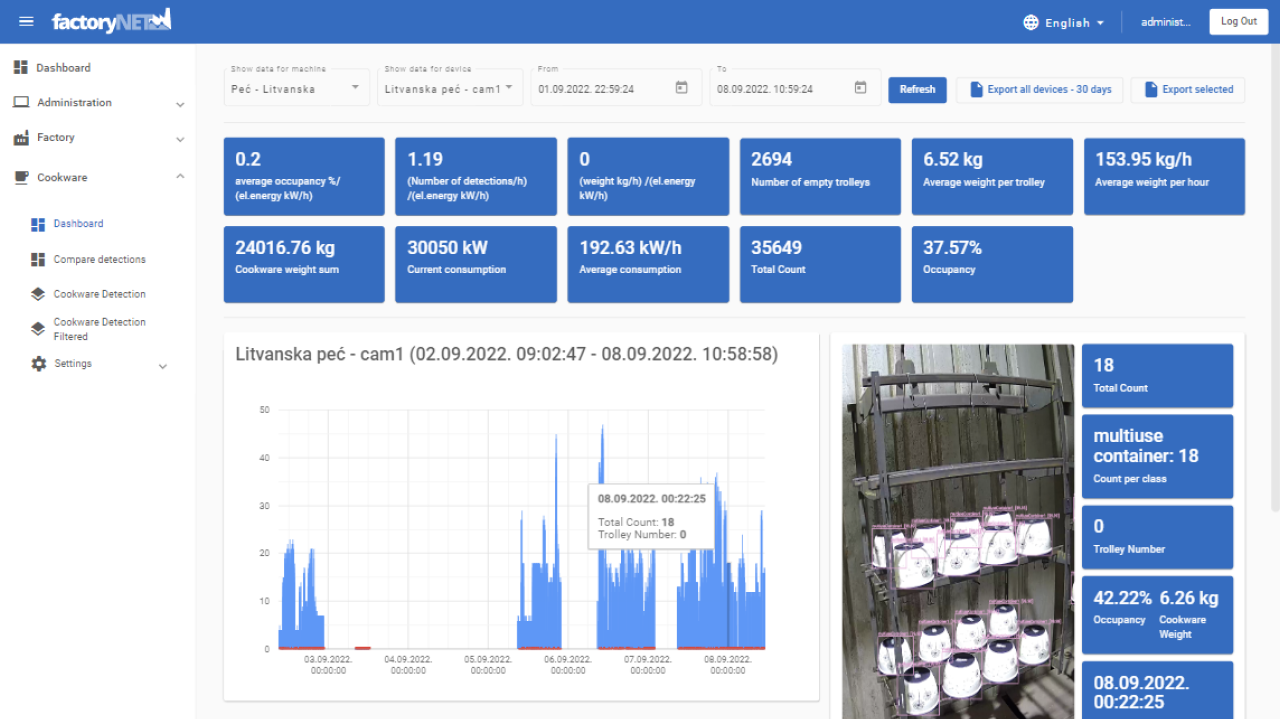Collapse the Cookware section chevron

click(x=180, y=176)
